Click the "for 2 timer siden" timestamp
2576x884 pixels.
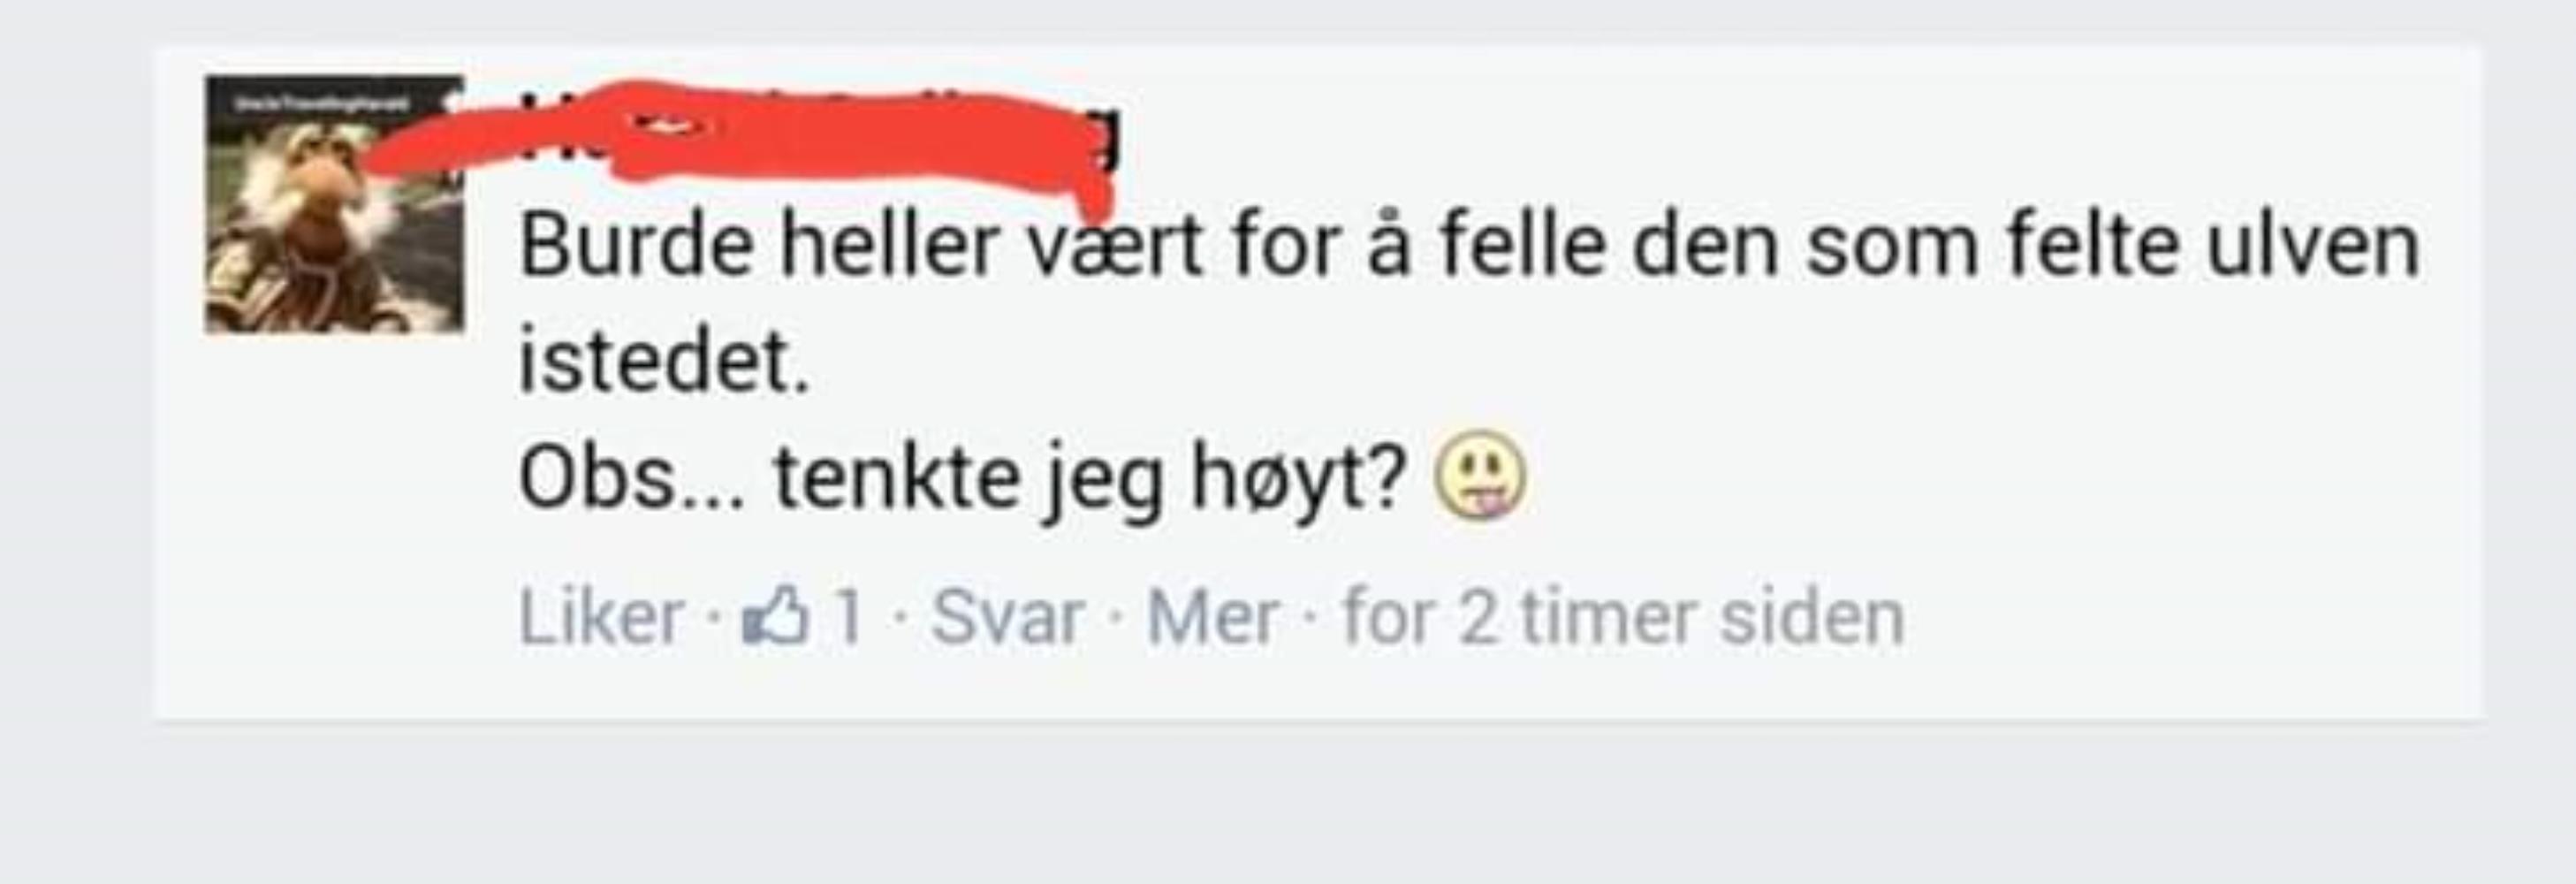(1624, 617)
